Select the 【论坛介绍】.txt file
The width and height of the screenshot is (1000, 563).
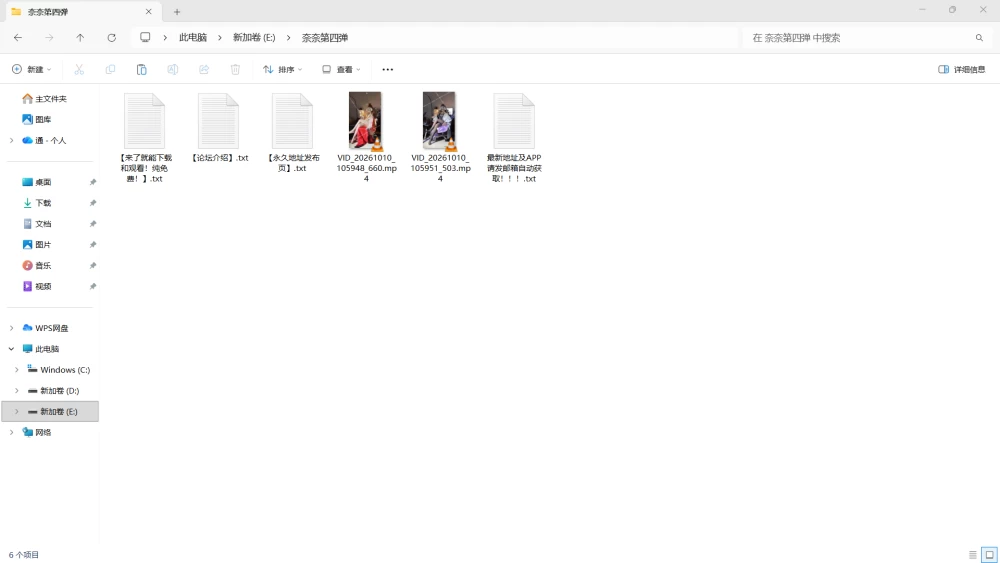219,128
